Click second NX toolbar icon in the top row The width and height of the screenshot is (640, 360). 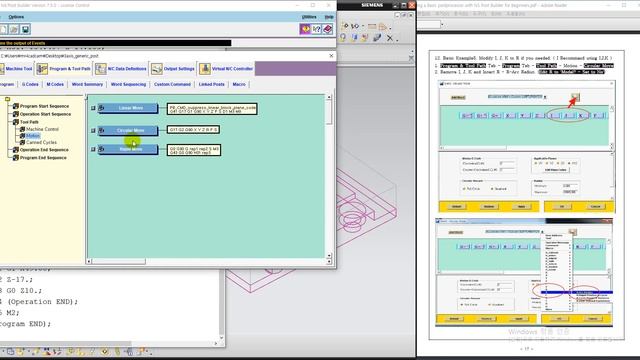[355, 26]
